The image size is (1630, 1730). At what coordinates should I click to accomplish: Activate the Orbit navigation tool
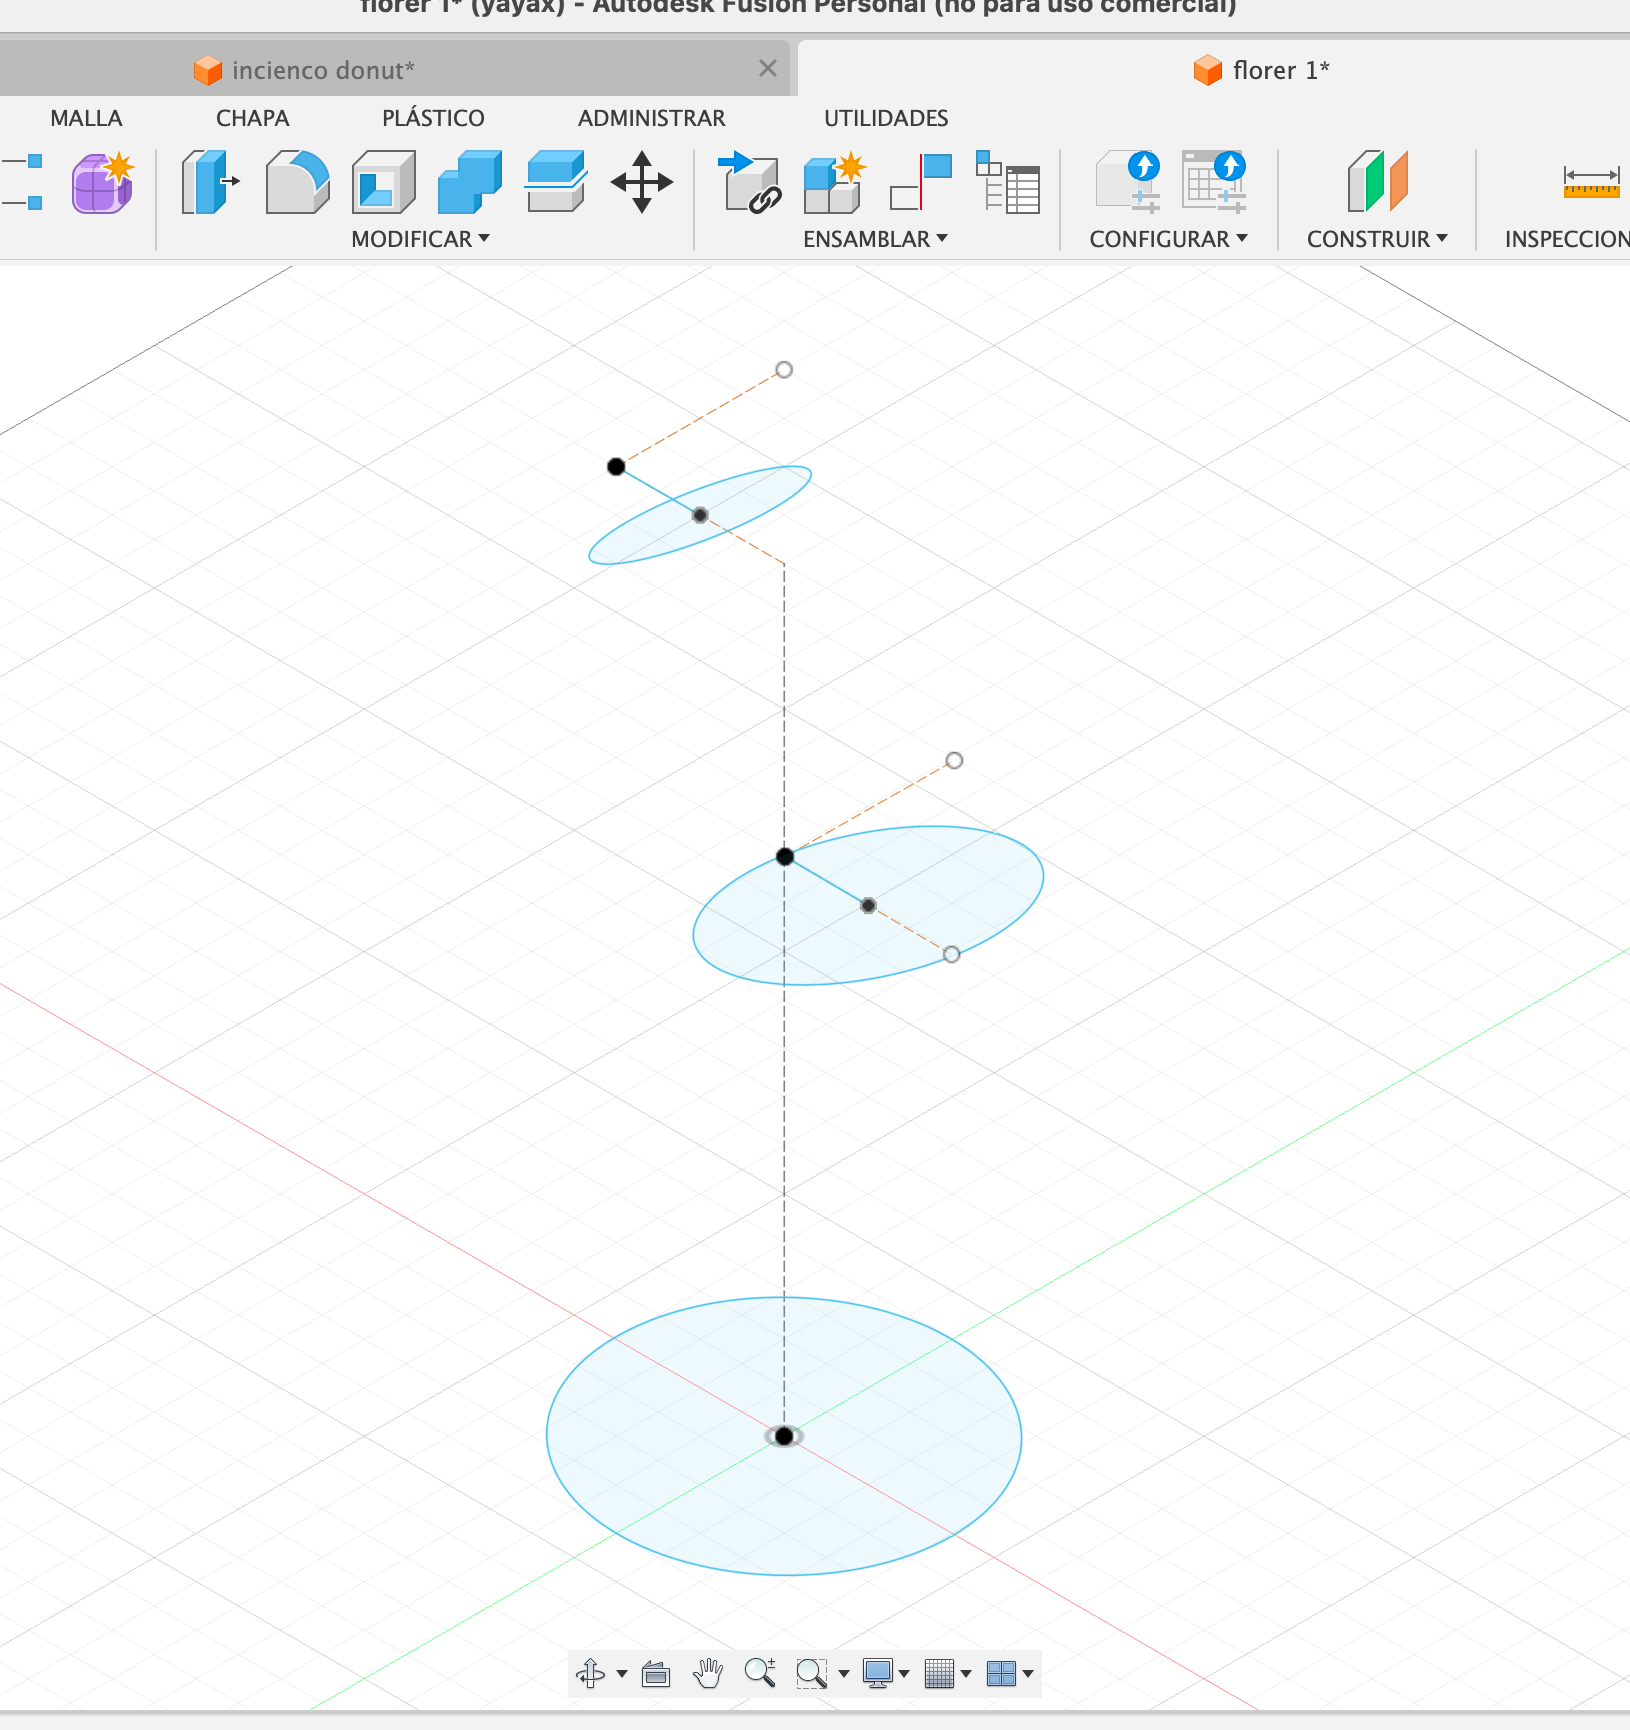tap(591, 1673)
